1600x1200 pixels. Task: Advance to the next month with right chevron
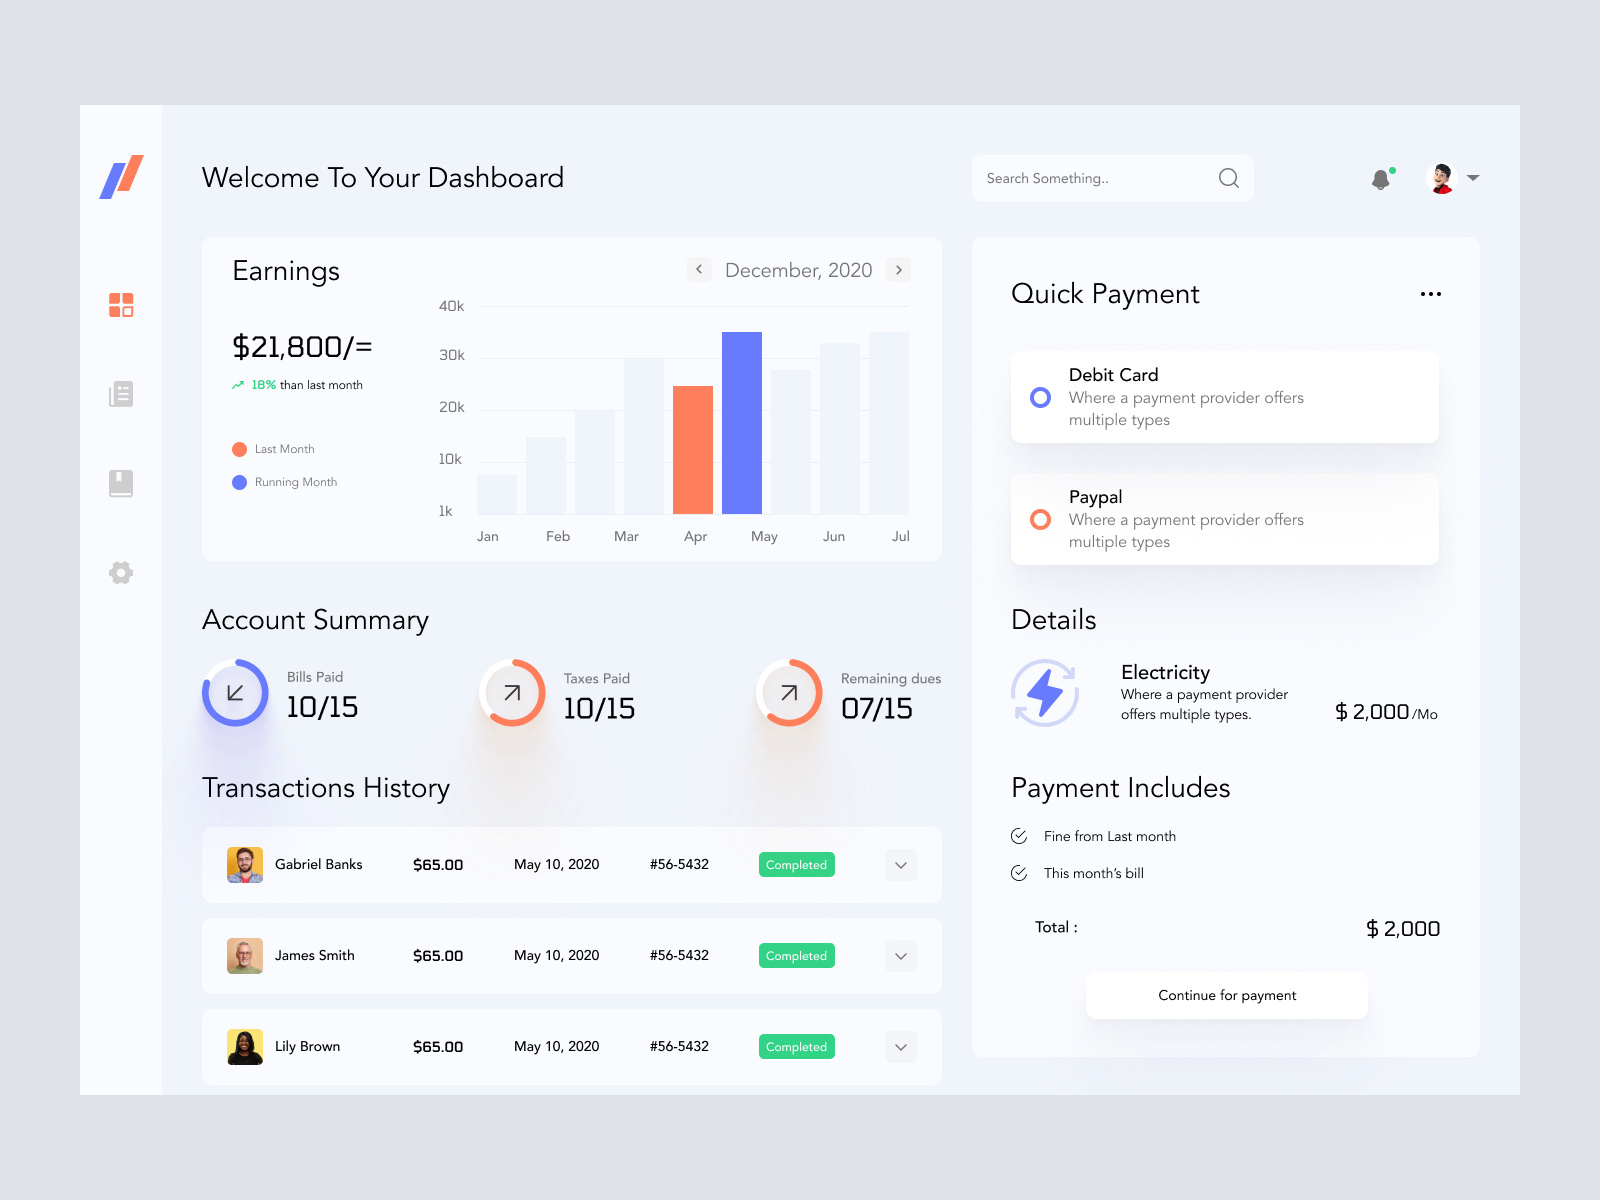899,269
